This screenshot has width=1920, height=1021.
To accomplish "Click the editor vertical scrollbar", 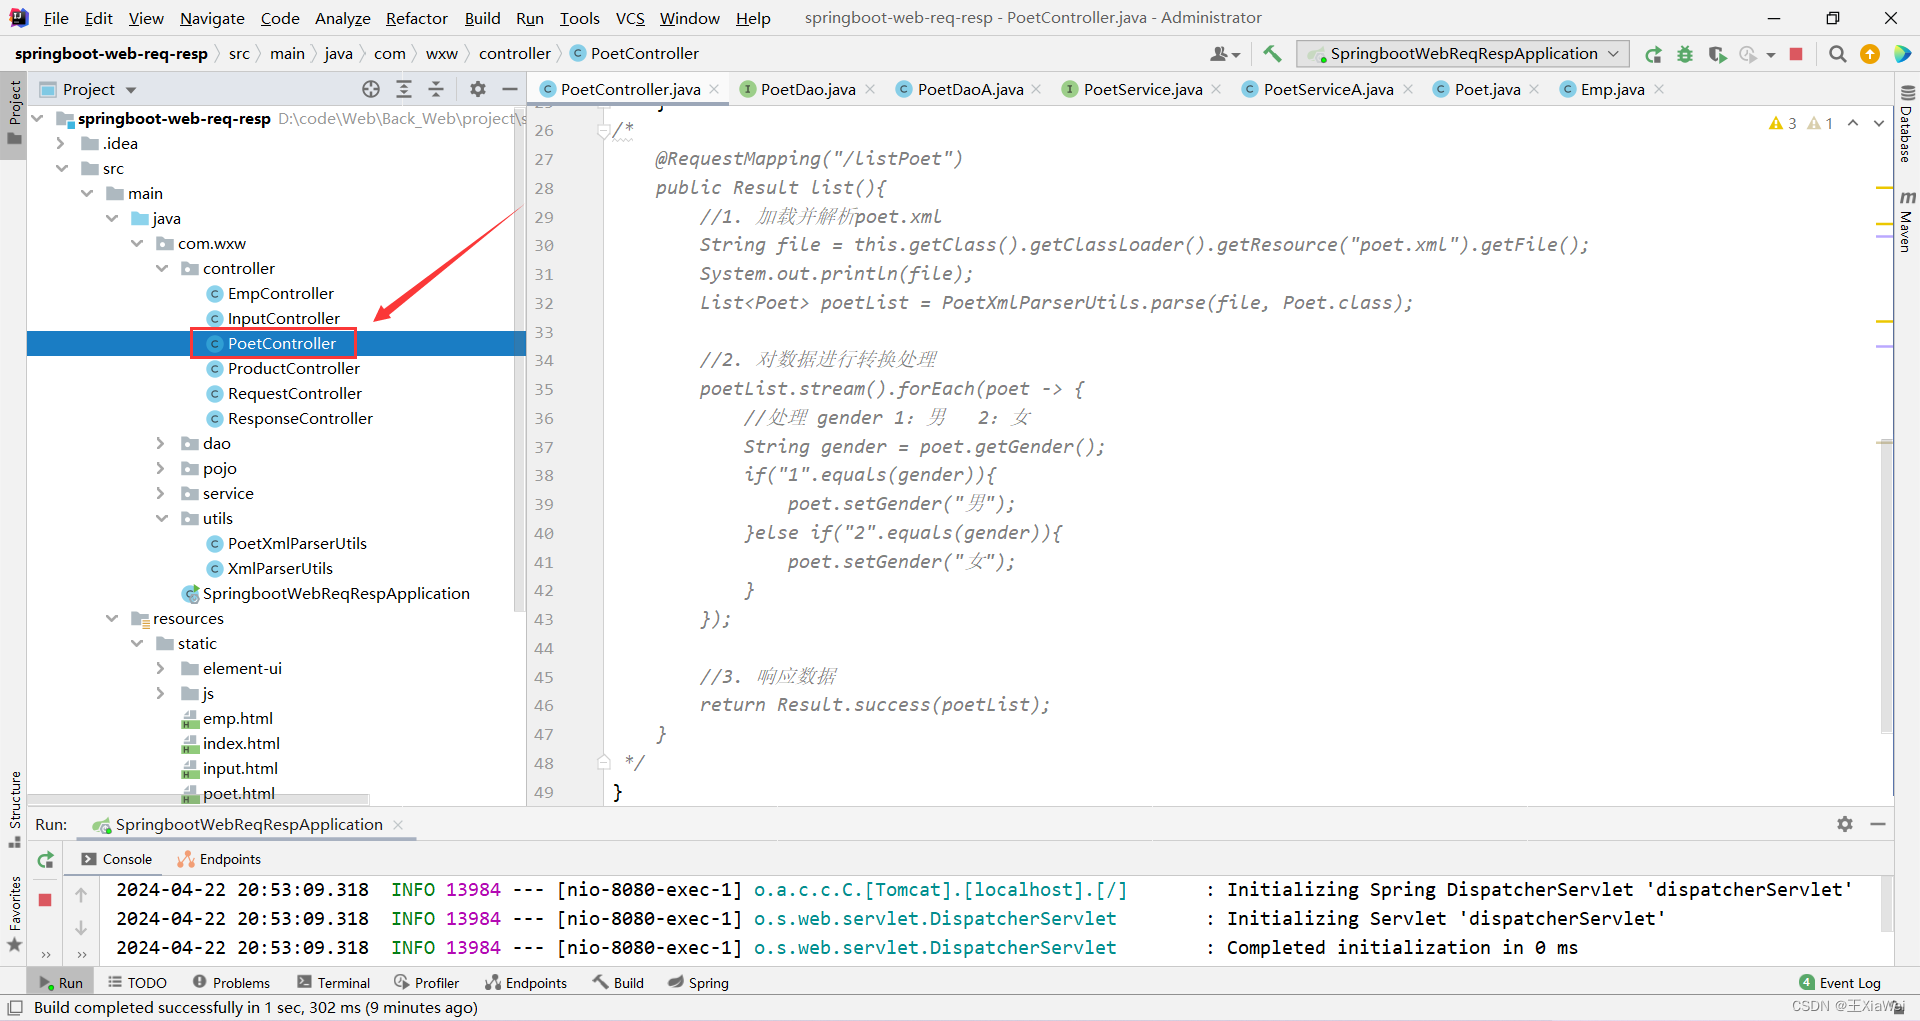I will (1886, 587).
